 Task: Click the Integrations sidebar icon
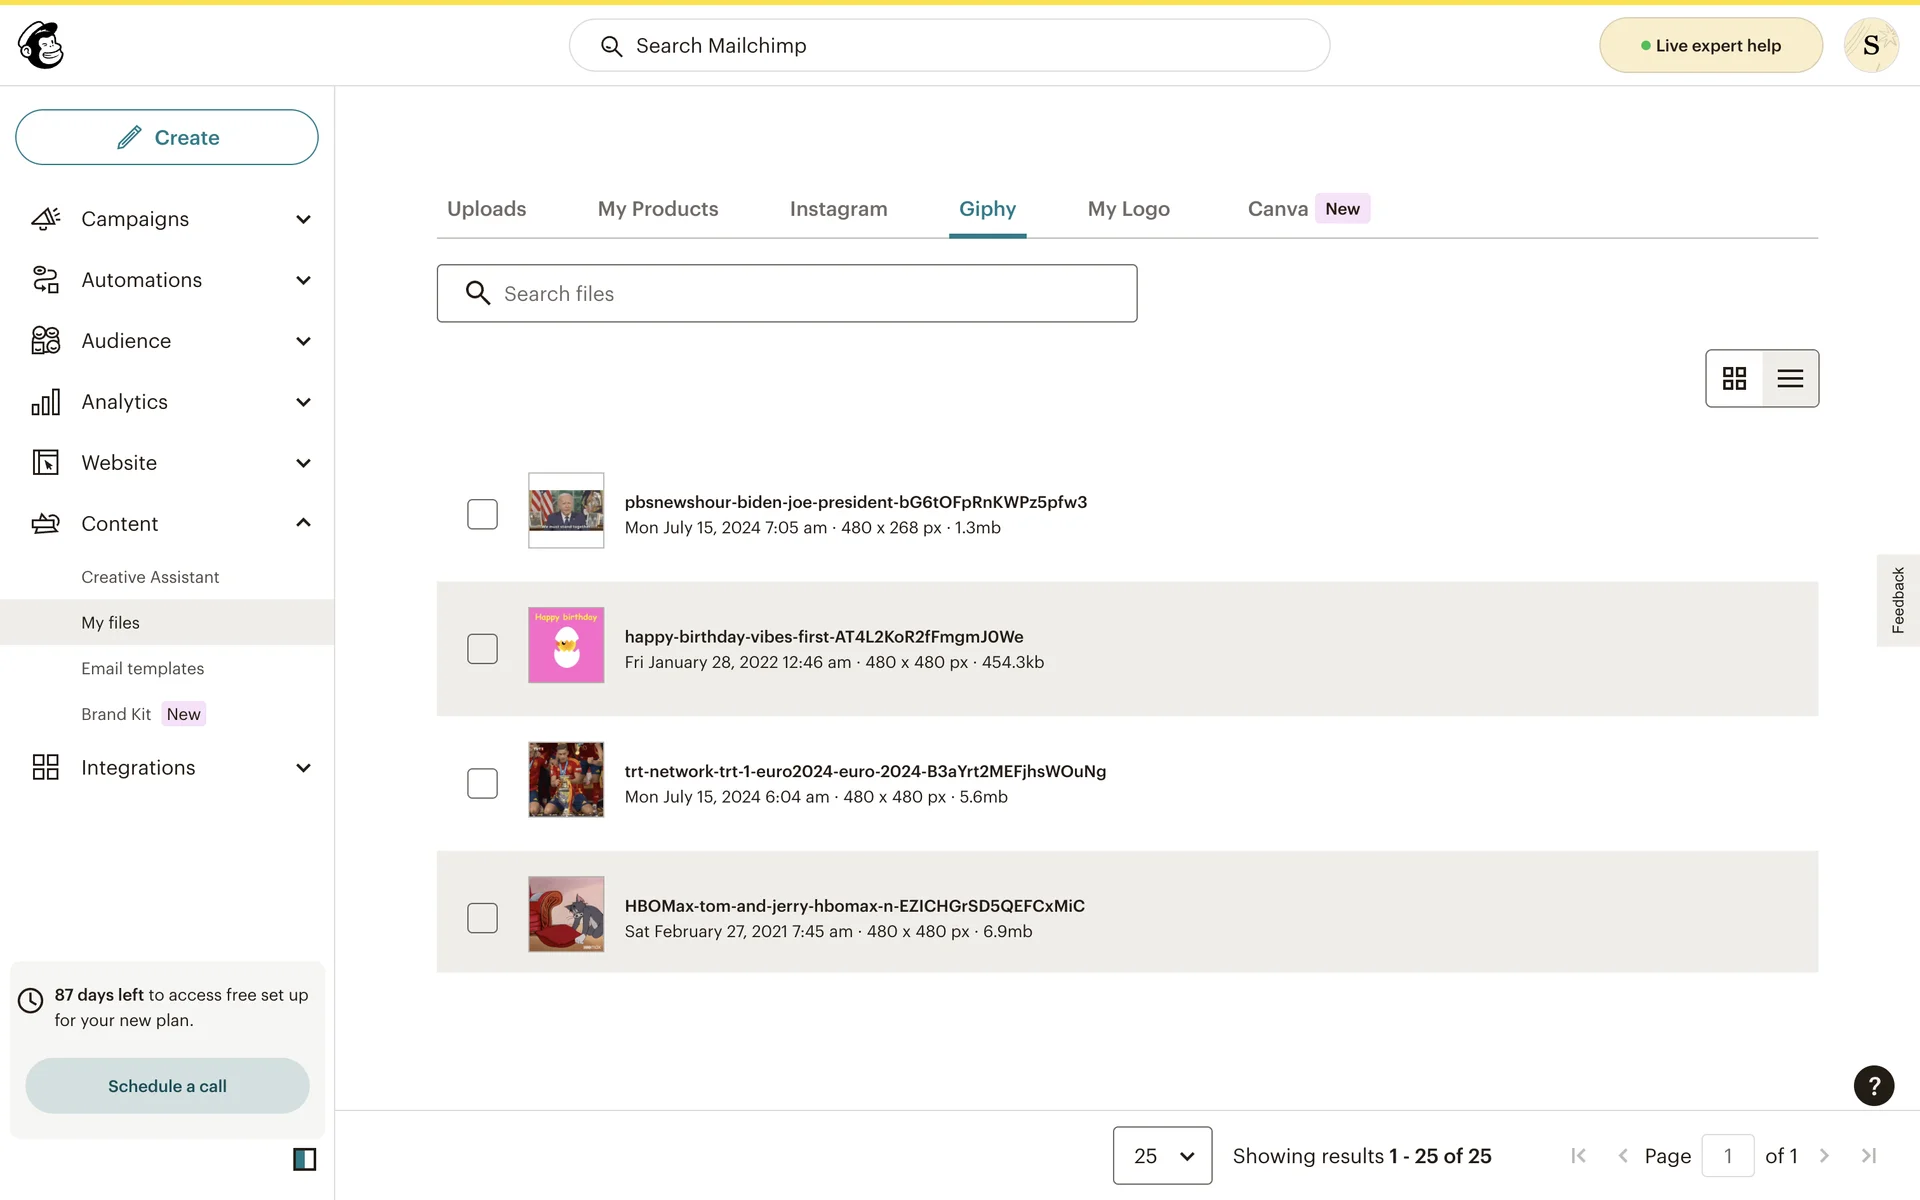(45, 767)
